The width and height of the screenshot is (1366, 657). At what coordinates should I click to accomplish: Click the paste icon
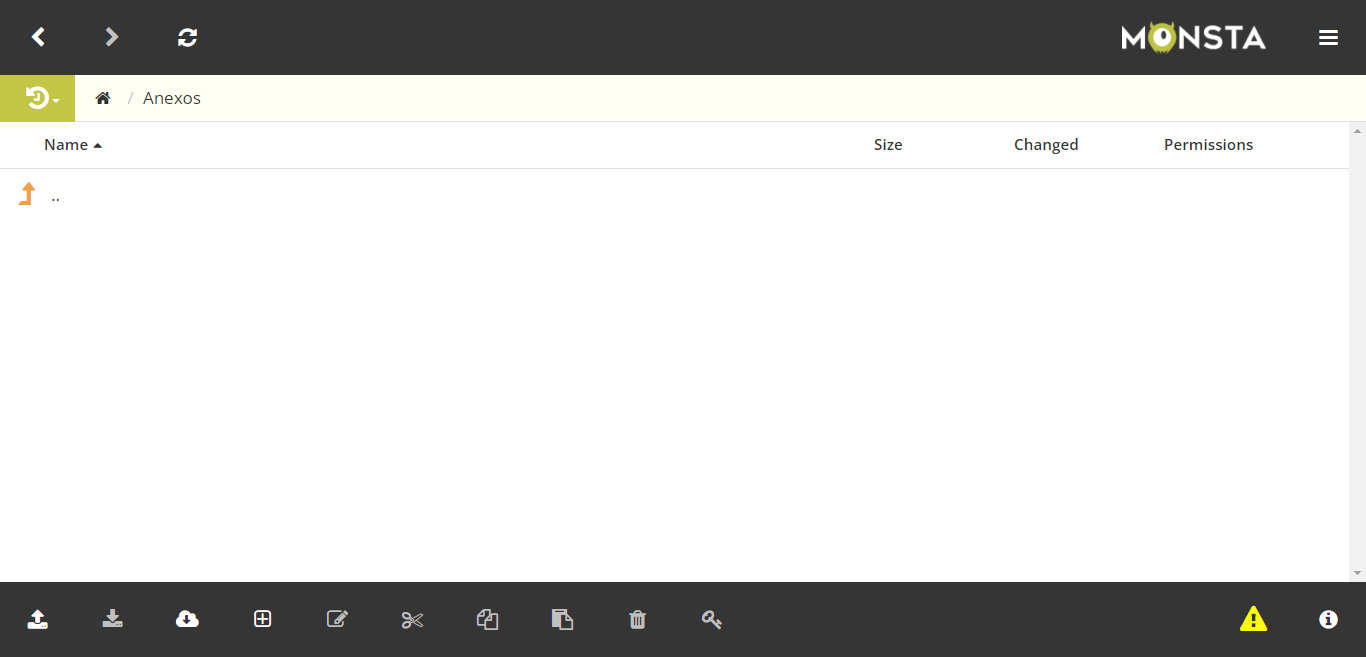(x=562, y=619)
